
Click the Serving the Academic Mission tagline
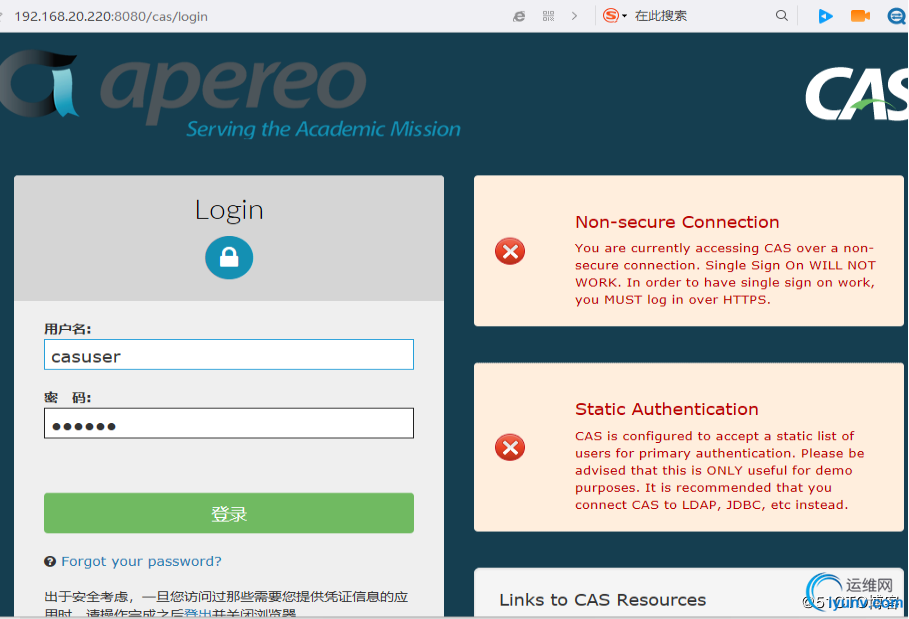pos(323,129)
